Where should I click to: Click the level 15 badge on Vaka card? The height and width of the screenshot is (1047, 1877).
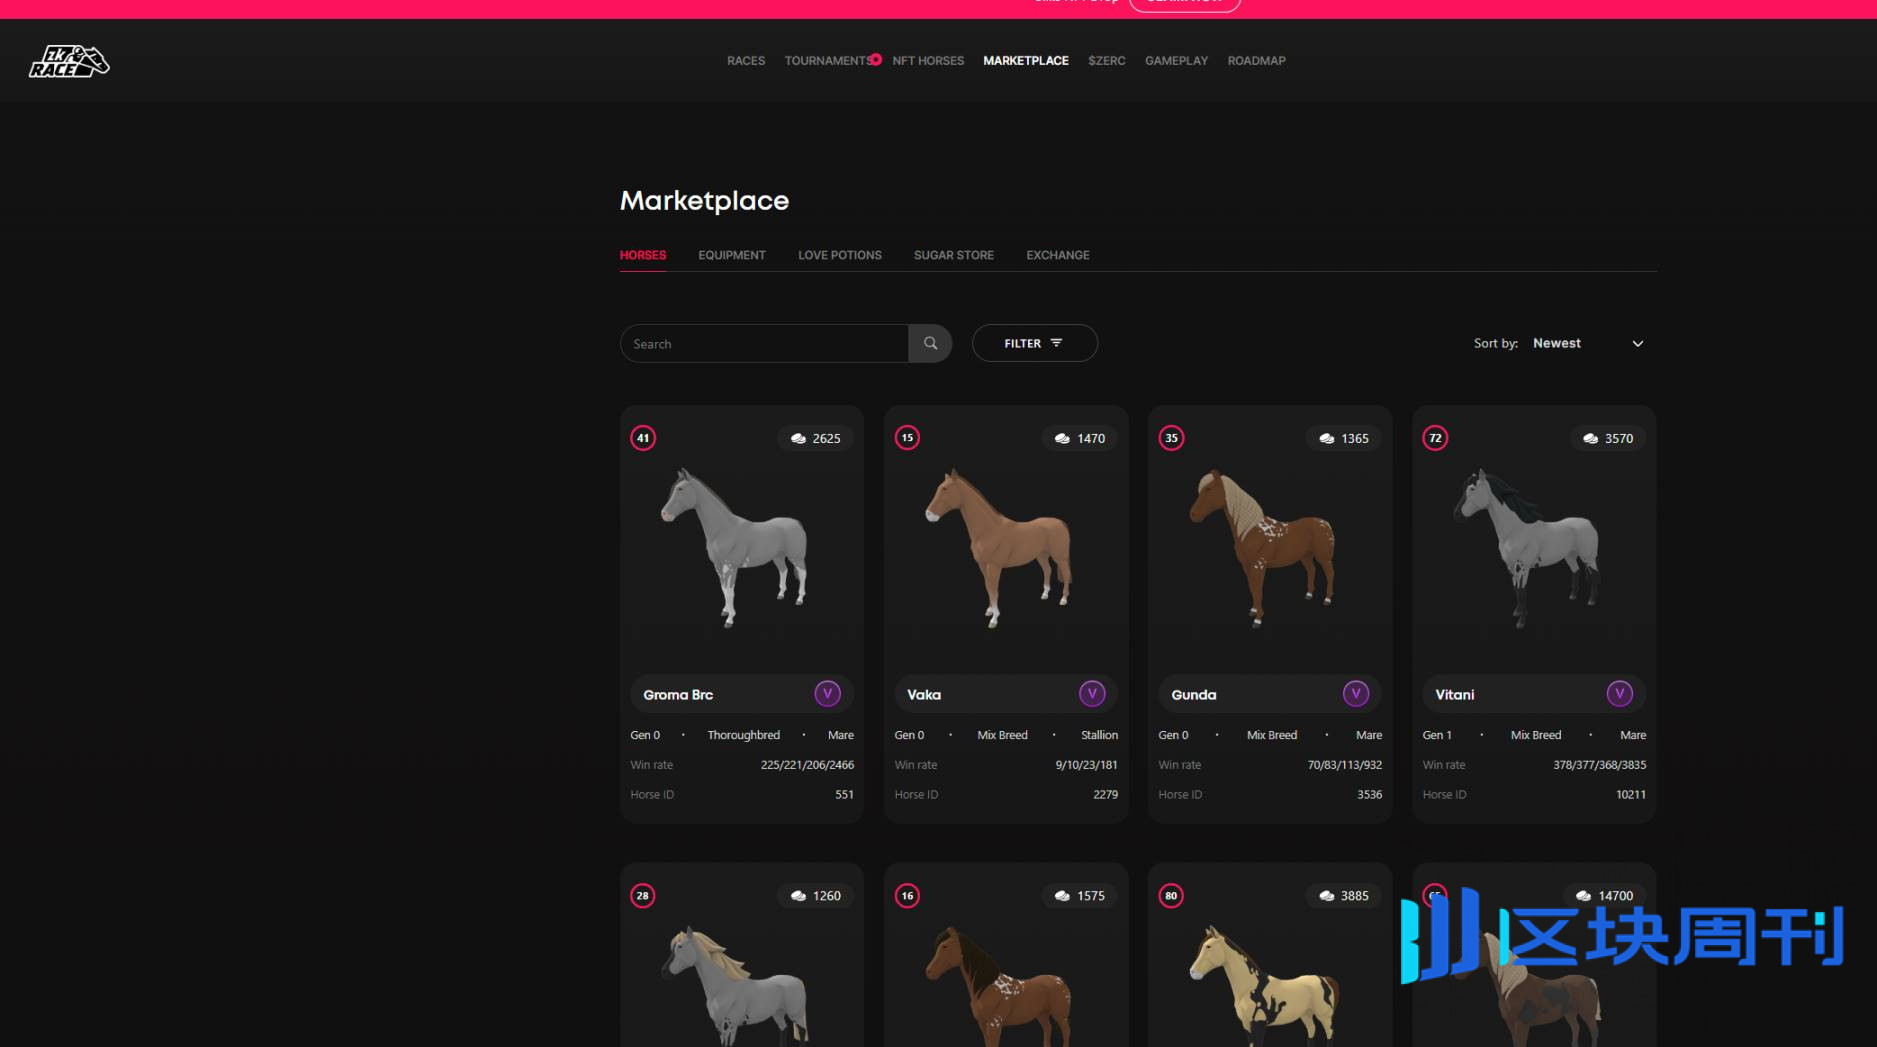907,438
